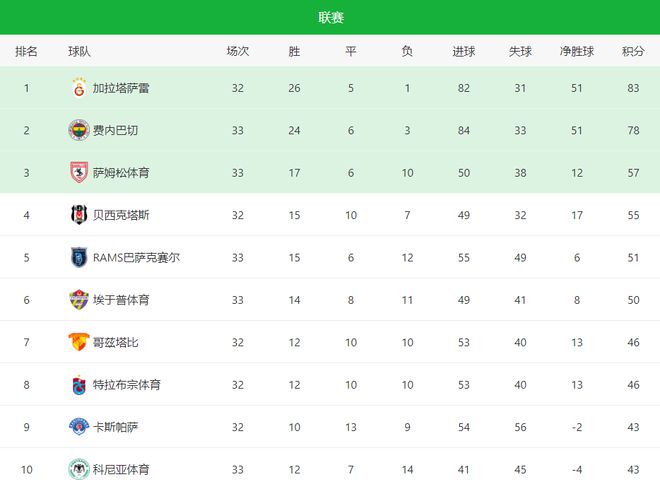Screen dimensions: 660x489
Task: Open the 费内巴切 team name link
Action: pyautogui.click(x=114, y=130)
